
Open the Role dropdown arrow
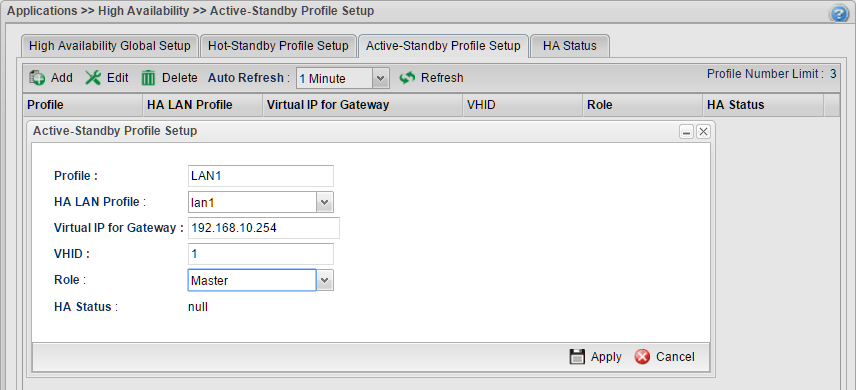tap(325, 280)
